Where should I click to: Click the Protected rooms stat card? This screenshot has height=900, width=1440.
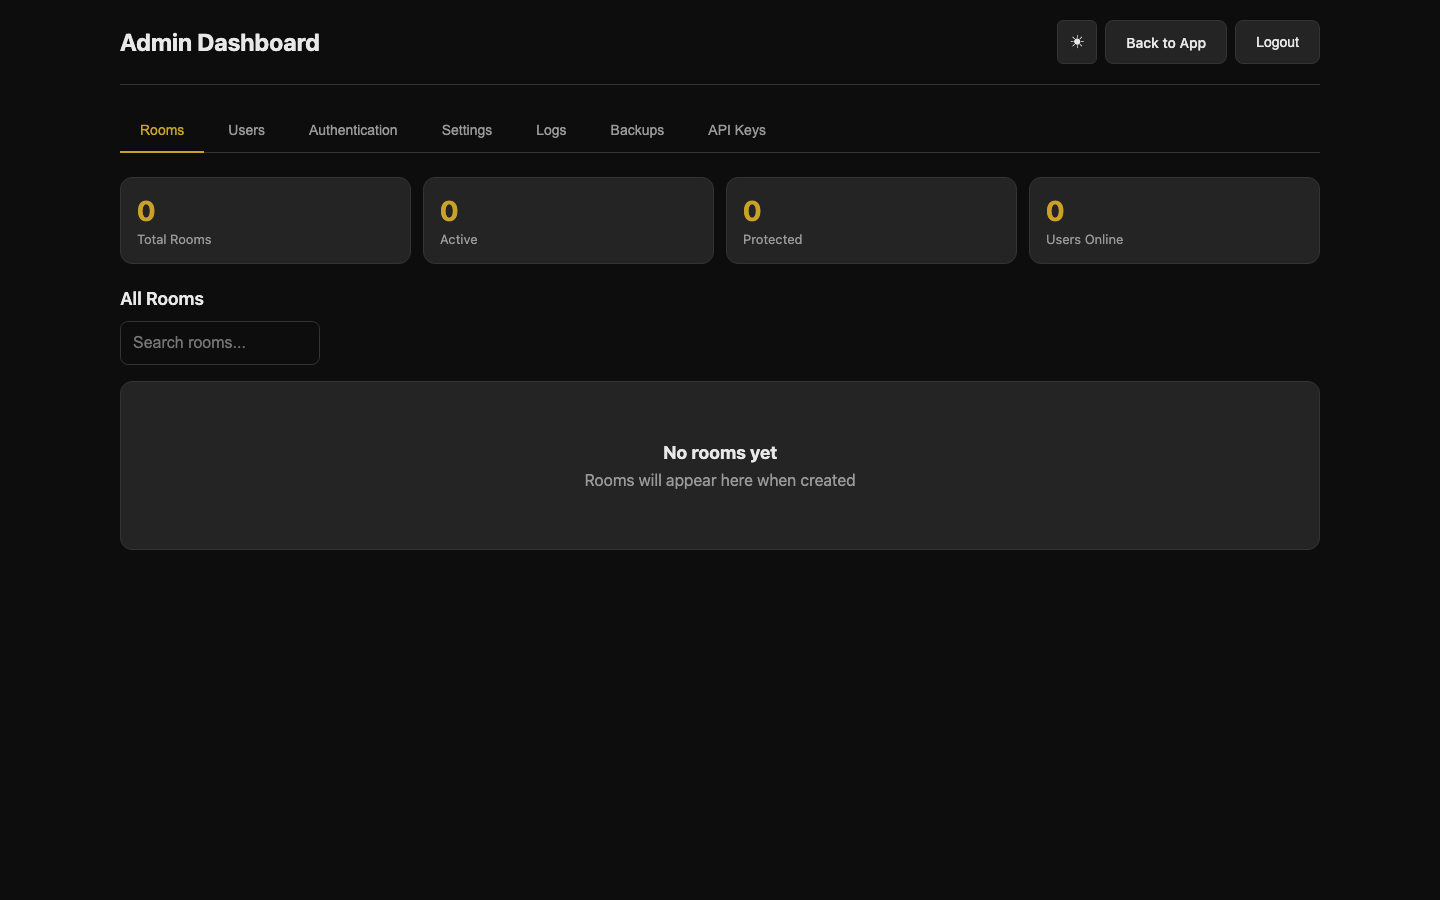(871, 221)
